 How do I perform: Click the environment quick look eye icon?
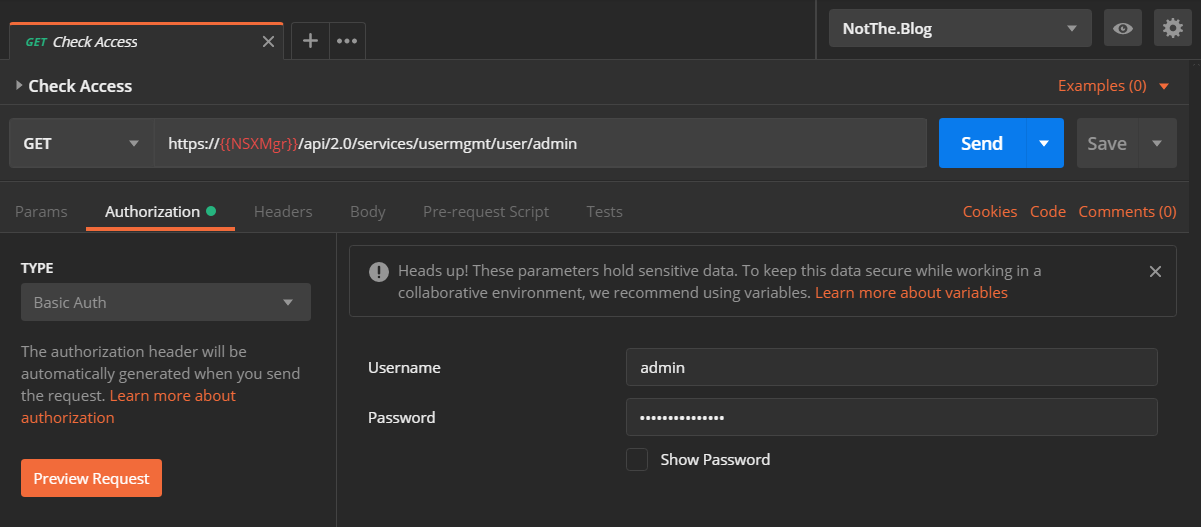tap(1123, 29)
